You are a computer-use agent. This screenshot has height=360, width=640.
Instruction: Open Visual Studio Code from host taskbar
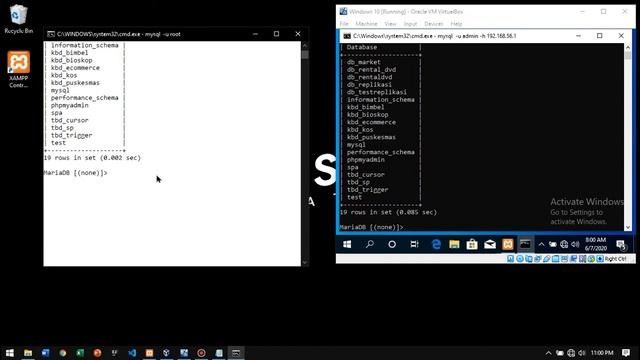(132, 353)
